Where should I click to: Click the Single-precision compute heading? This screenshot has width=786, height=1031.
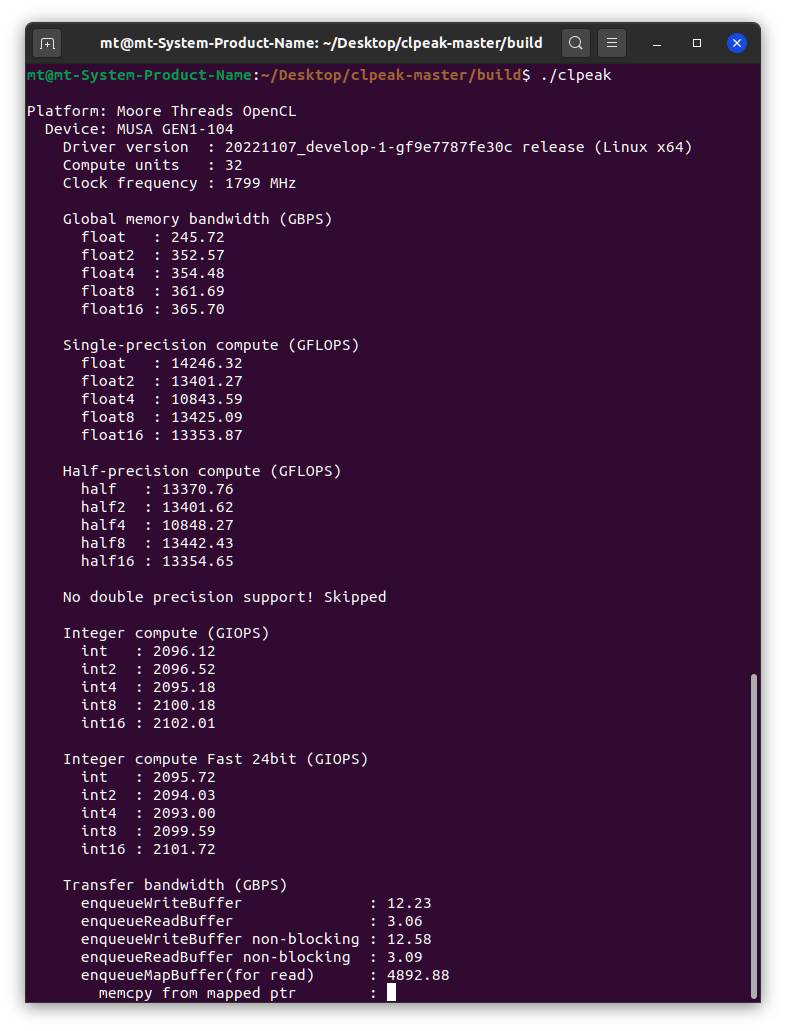(x=210, y=345)
